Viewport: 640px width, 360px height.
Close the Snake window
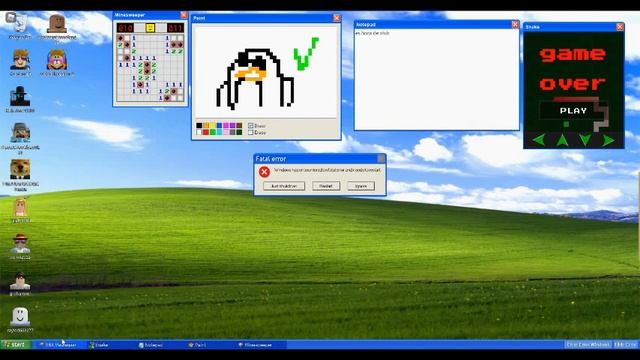pos(620,27)
